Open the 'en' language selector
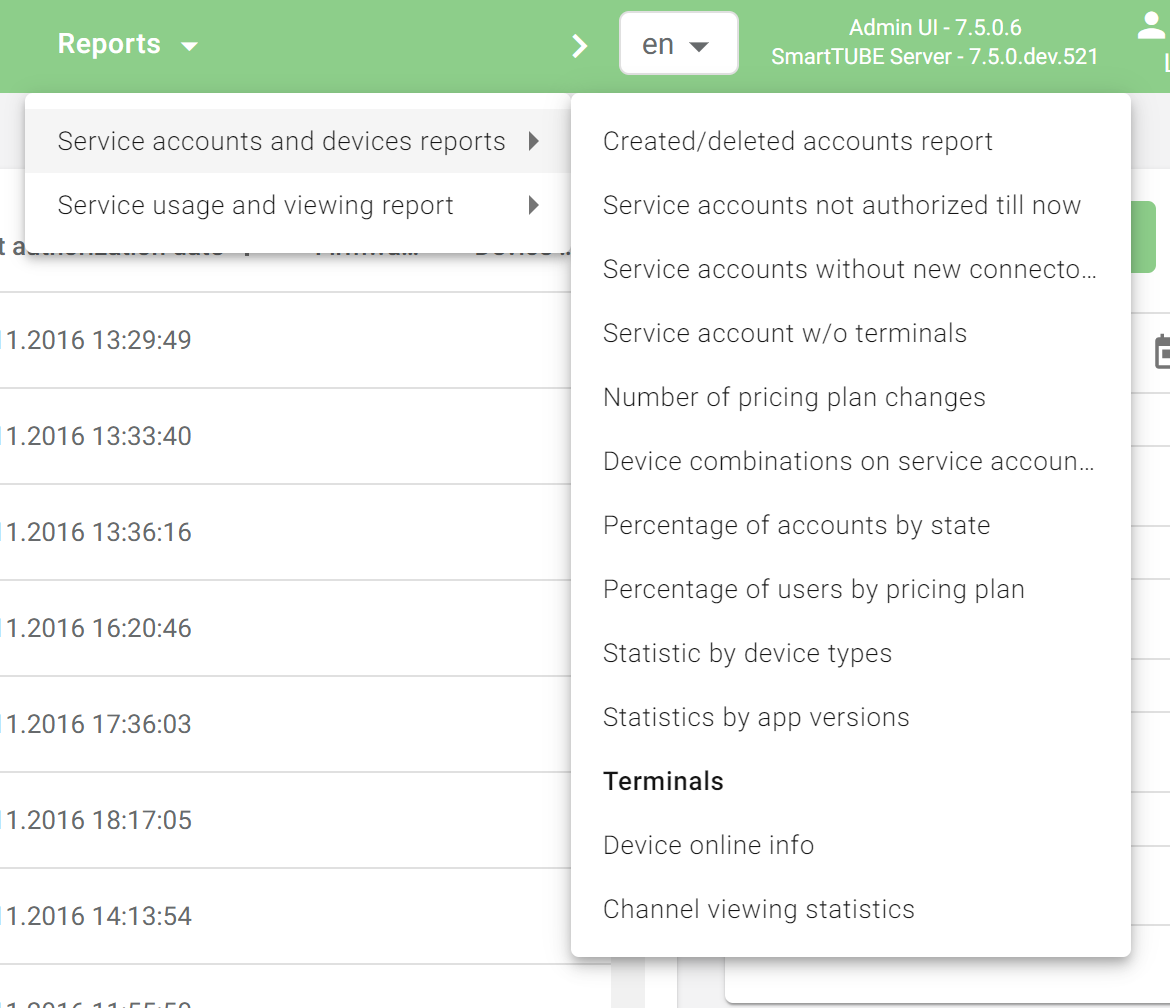 pyautogui.click(x=678, y=44)
